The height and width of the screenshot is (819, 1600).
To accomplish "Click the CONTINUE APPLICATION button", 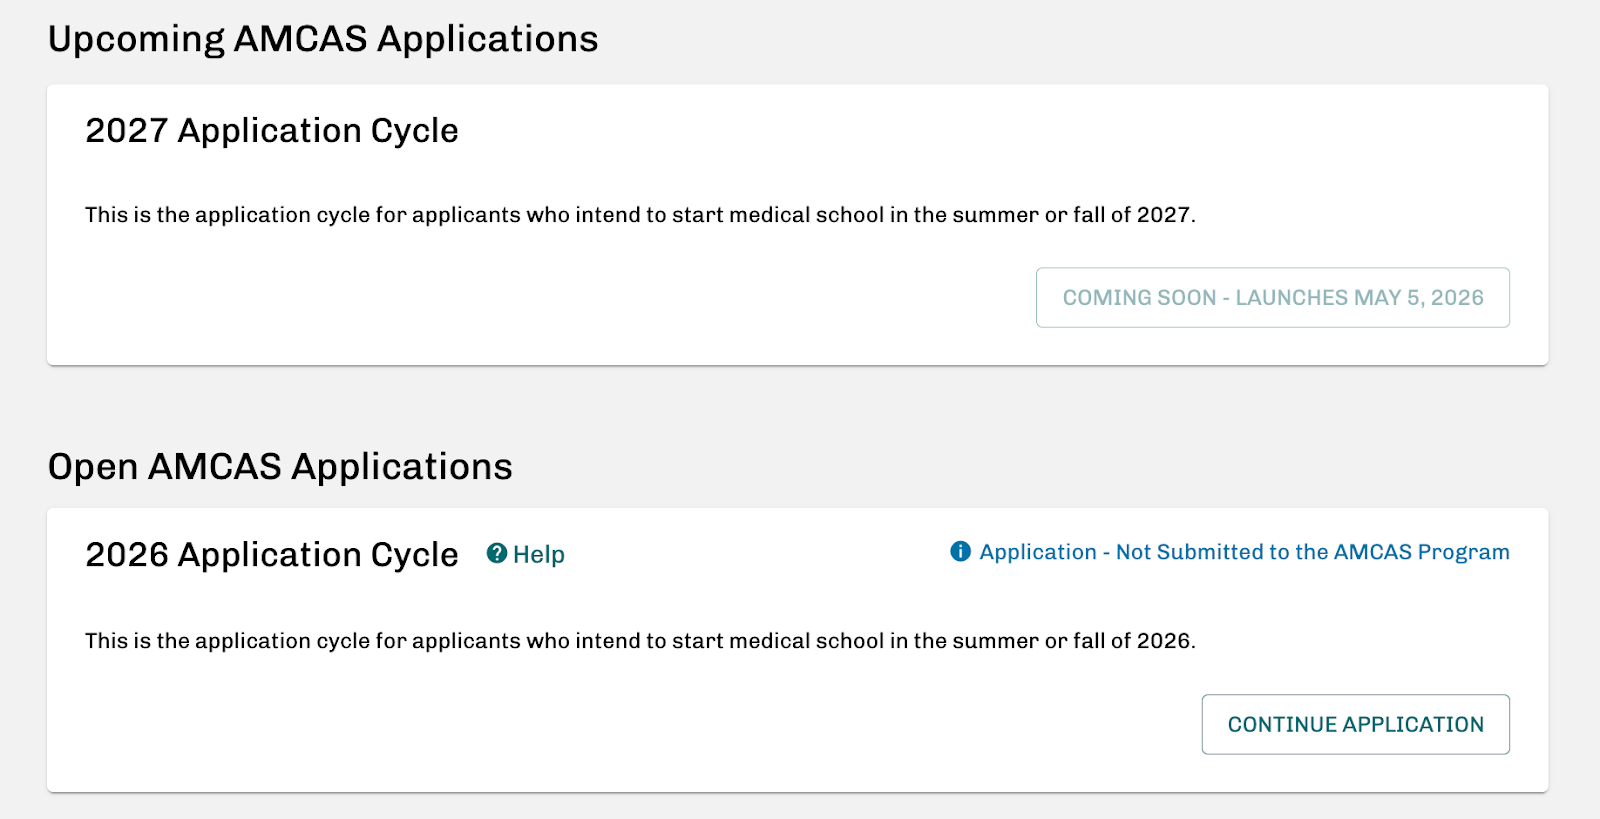I will click(x=1355, y=724).
